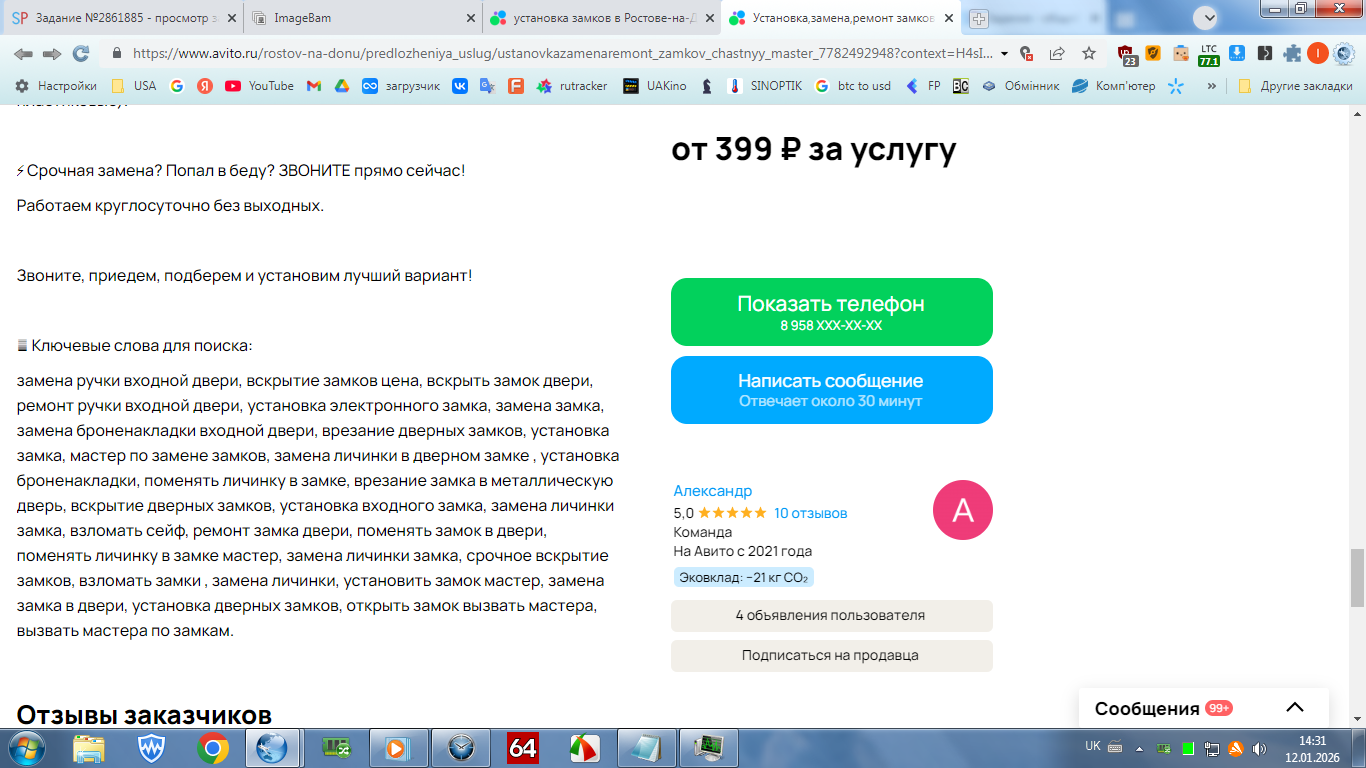The height and width of the screenshot is (768, 1366).
Task: Close the ImageBam tab
Action: point(470,18)
